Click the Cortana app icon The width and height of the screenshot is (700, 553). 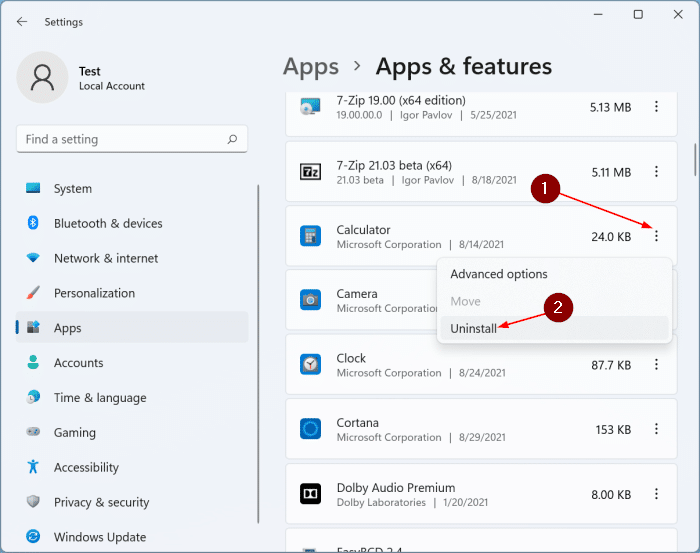coord(310,429)
